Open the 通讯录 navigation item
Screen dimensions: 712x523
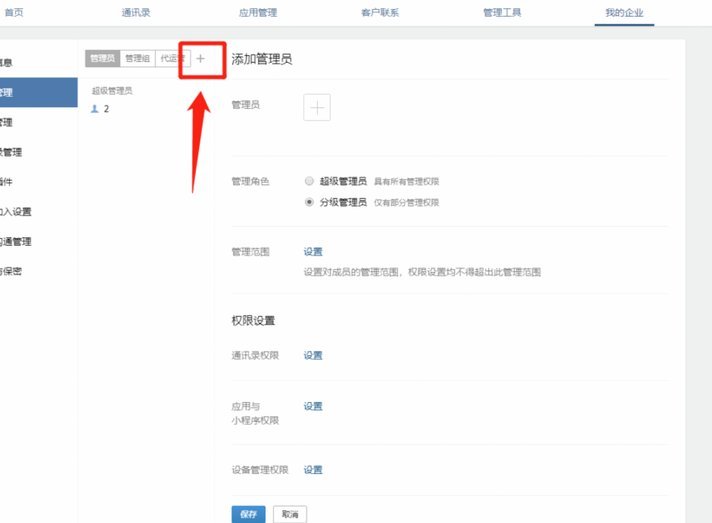136,12
